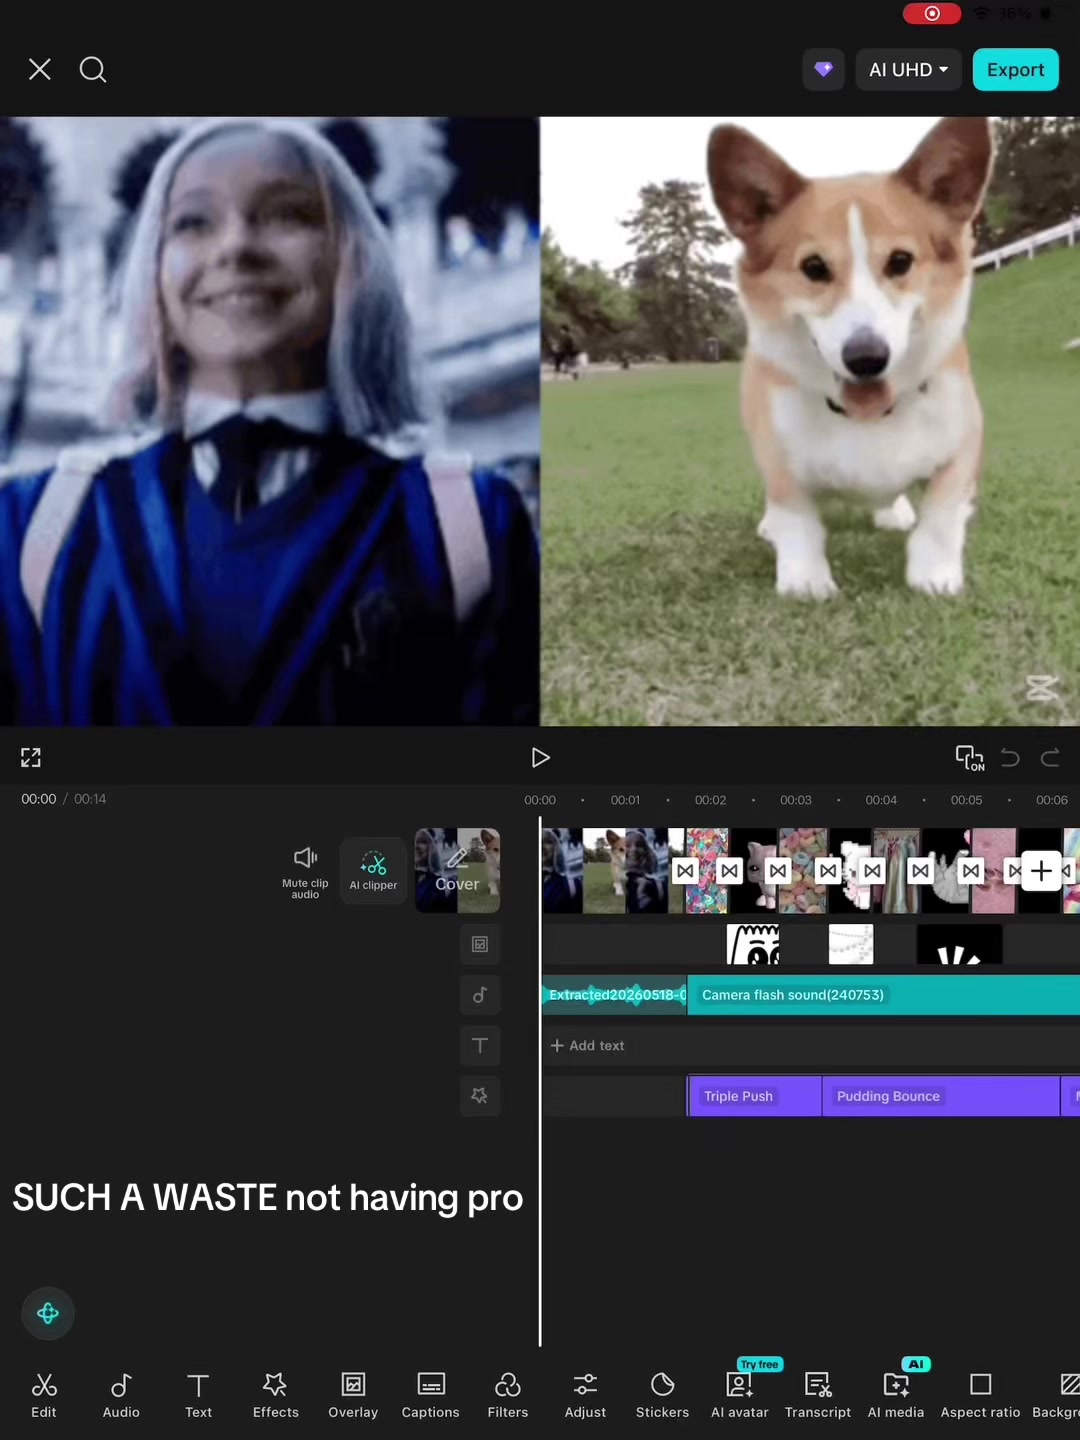Undo the last edit
The height and width of the screenshot is (1440, 1080).
(x=1010, y=758)
